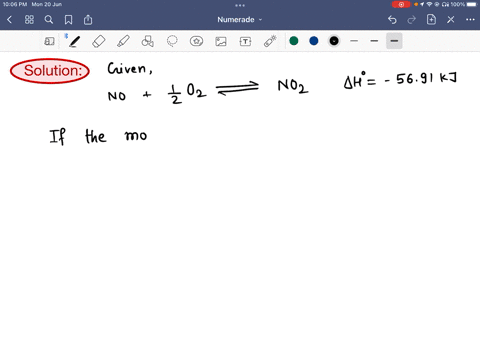480x360 pixels.
Task: Open the multitasking three-dot handle
Action: (x=240, y=5)
